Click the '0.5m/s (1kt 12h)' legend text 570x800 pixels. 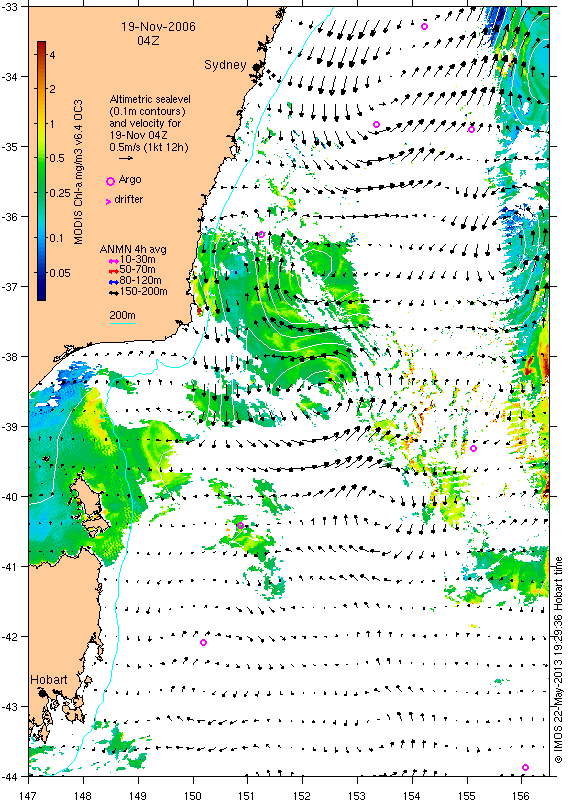click(x=148, y=147)
